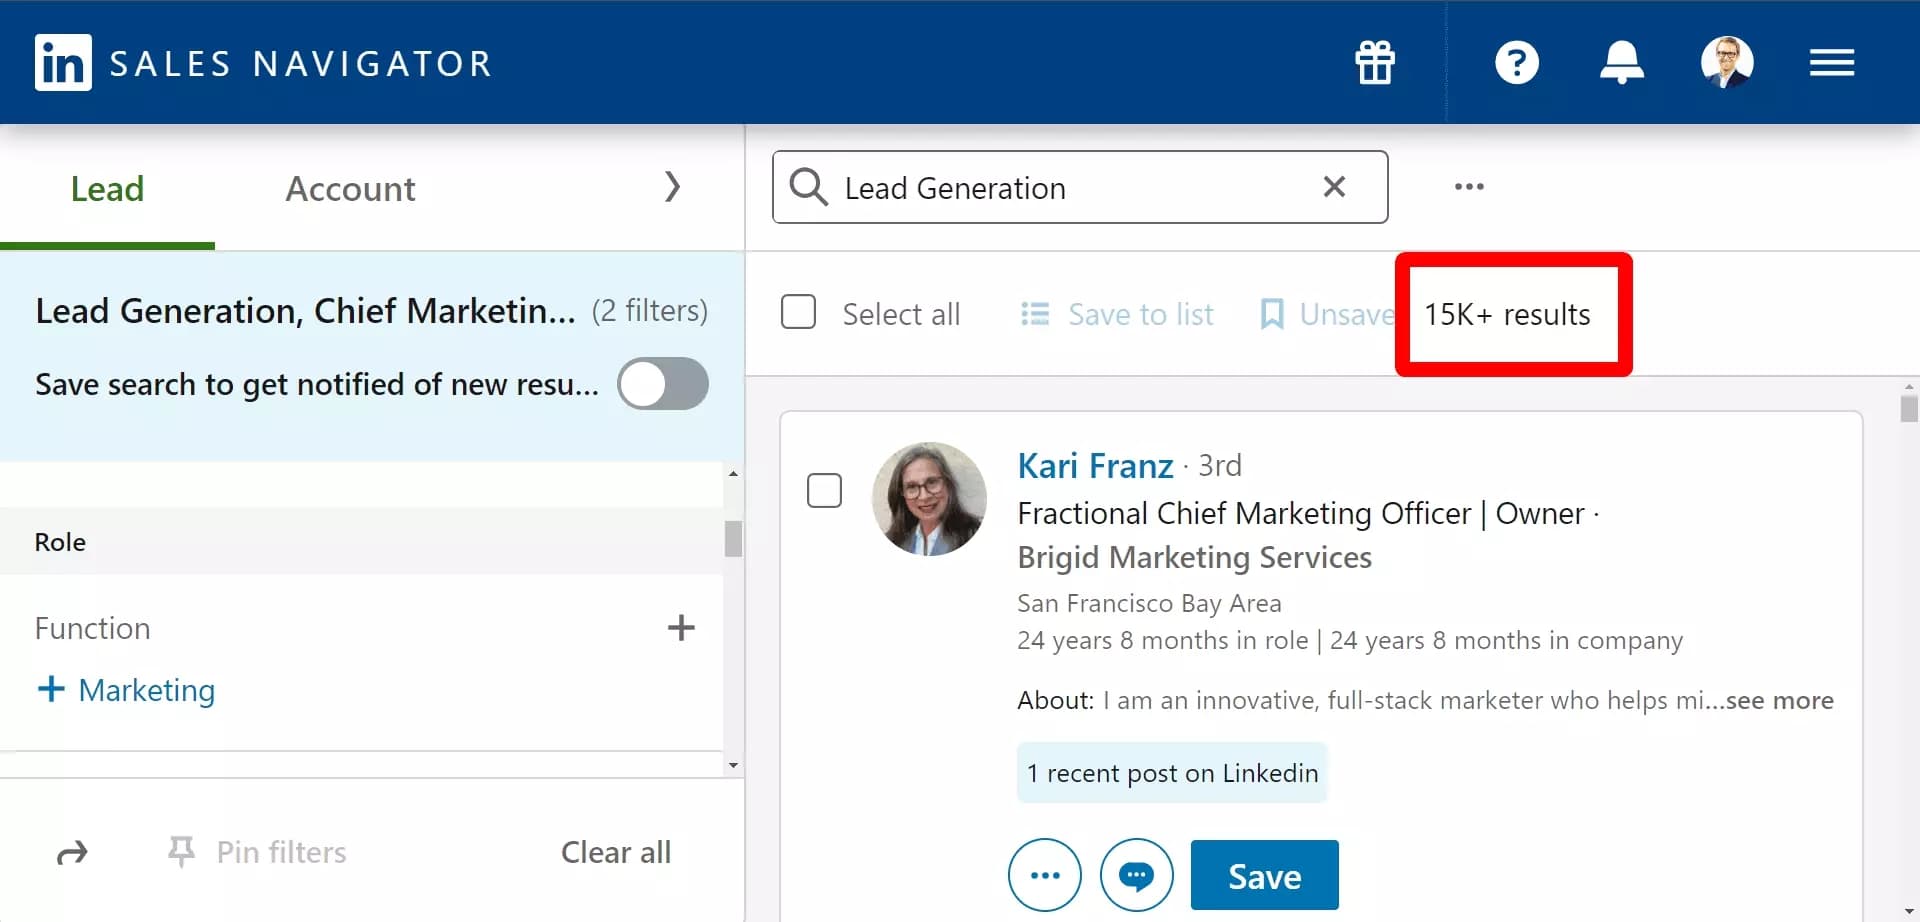Toggle the save search notification switch
The width and height of the screenshot is (1920, 922).
(663, 384)
